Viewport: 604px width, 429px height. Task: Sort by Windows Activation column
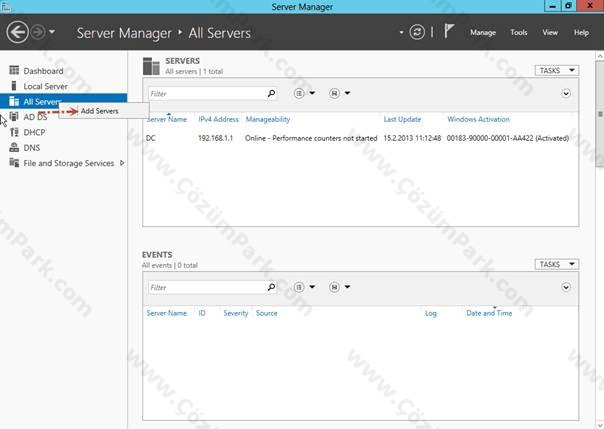[x=478, y=119]
